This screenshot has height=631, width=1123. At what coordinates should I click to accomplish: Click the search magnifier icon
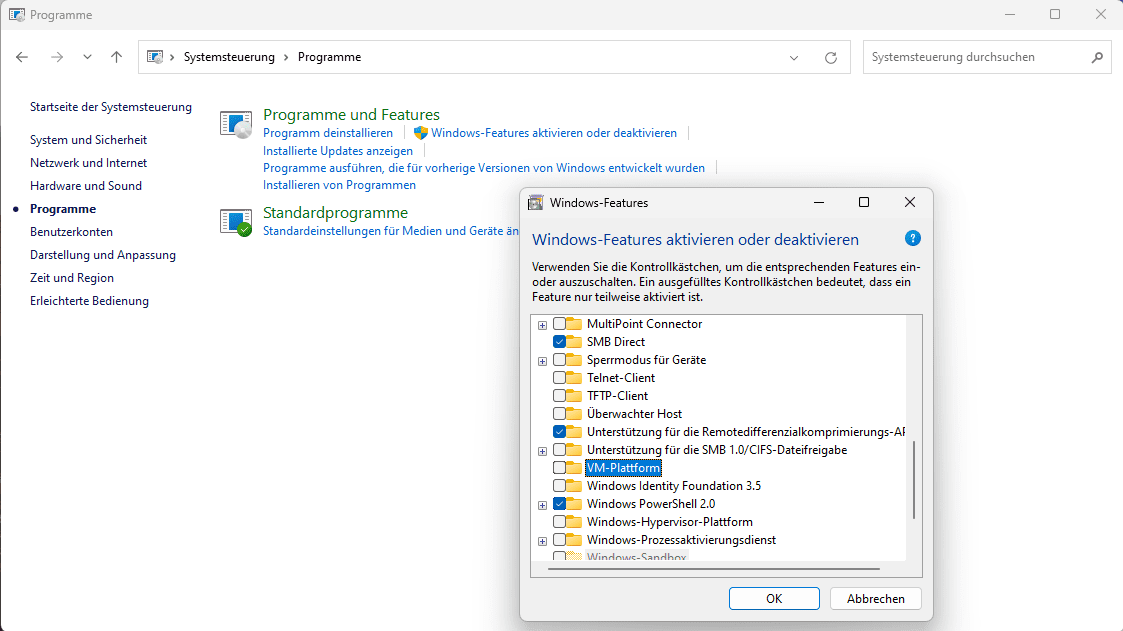[1097, 57]
